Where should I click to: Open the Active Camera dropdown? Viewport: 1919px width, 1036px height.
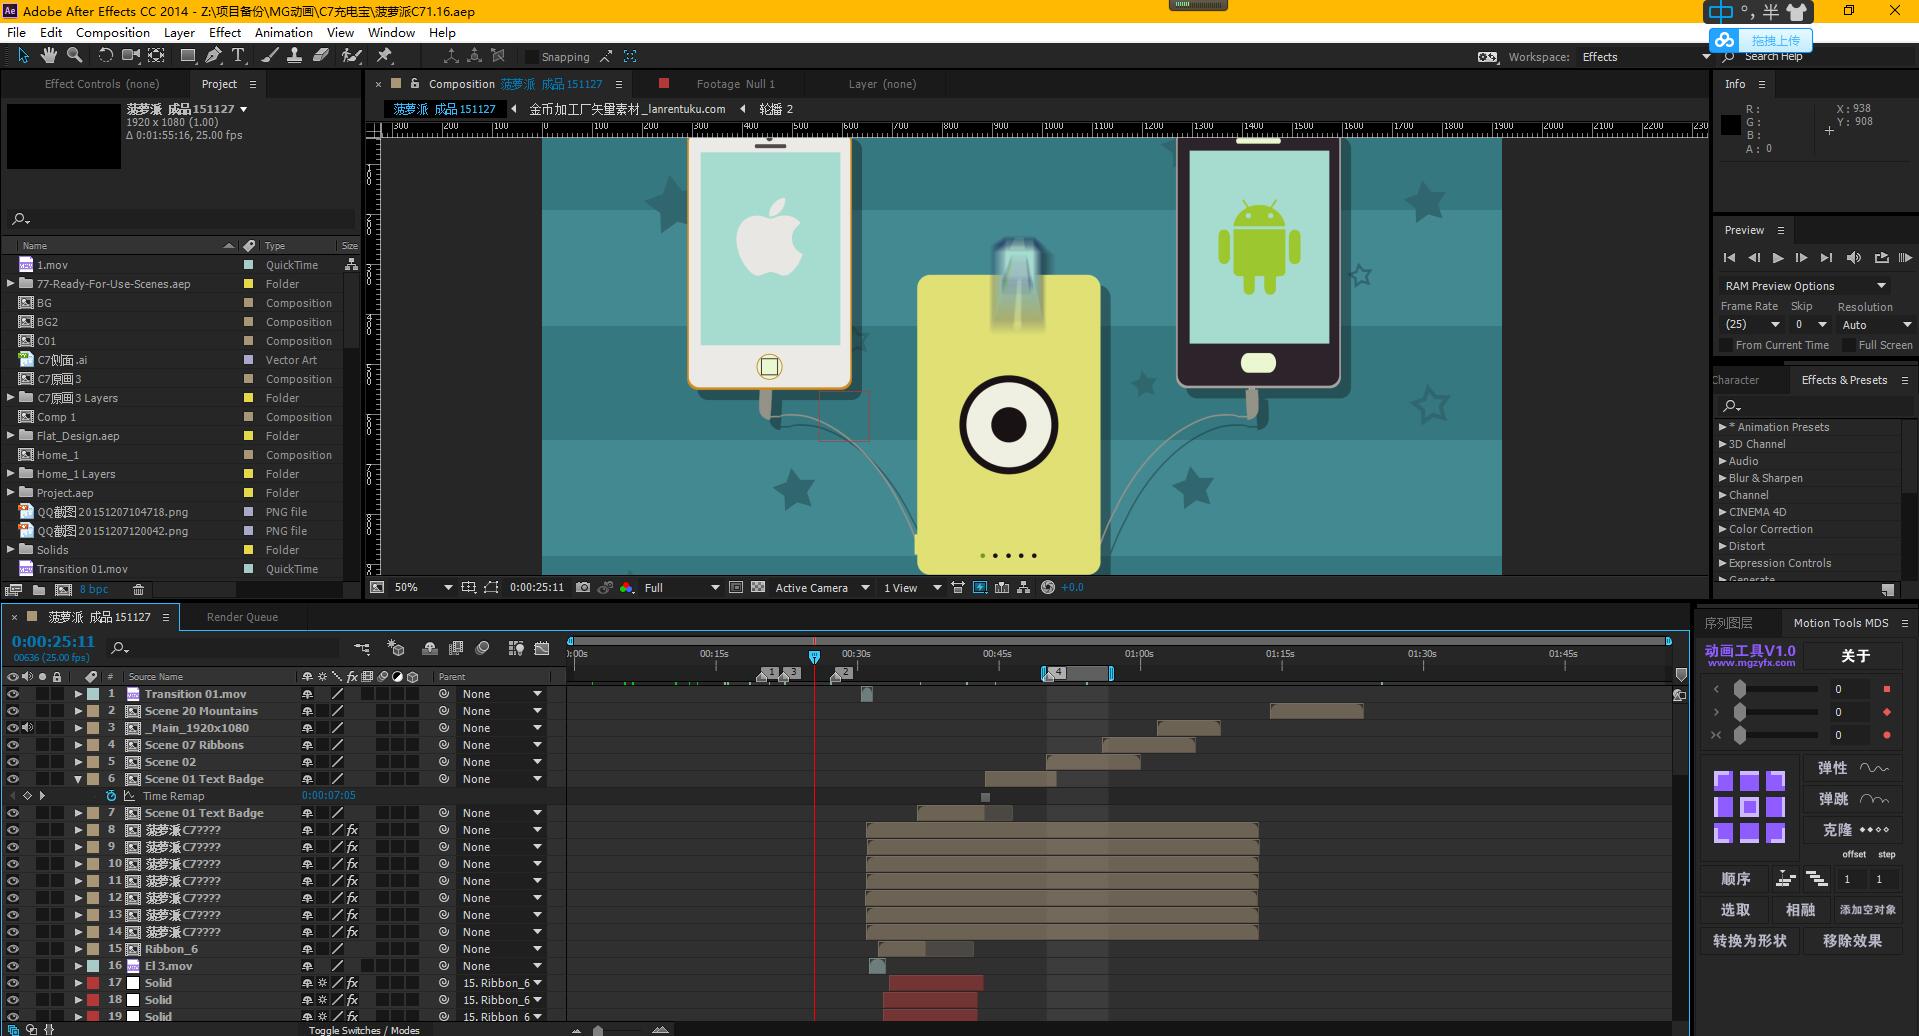821,588
